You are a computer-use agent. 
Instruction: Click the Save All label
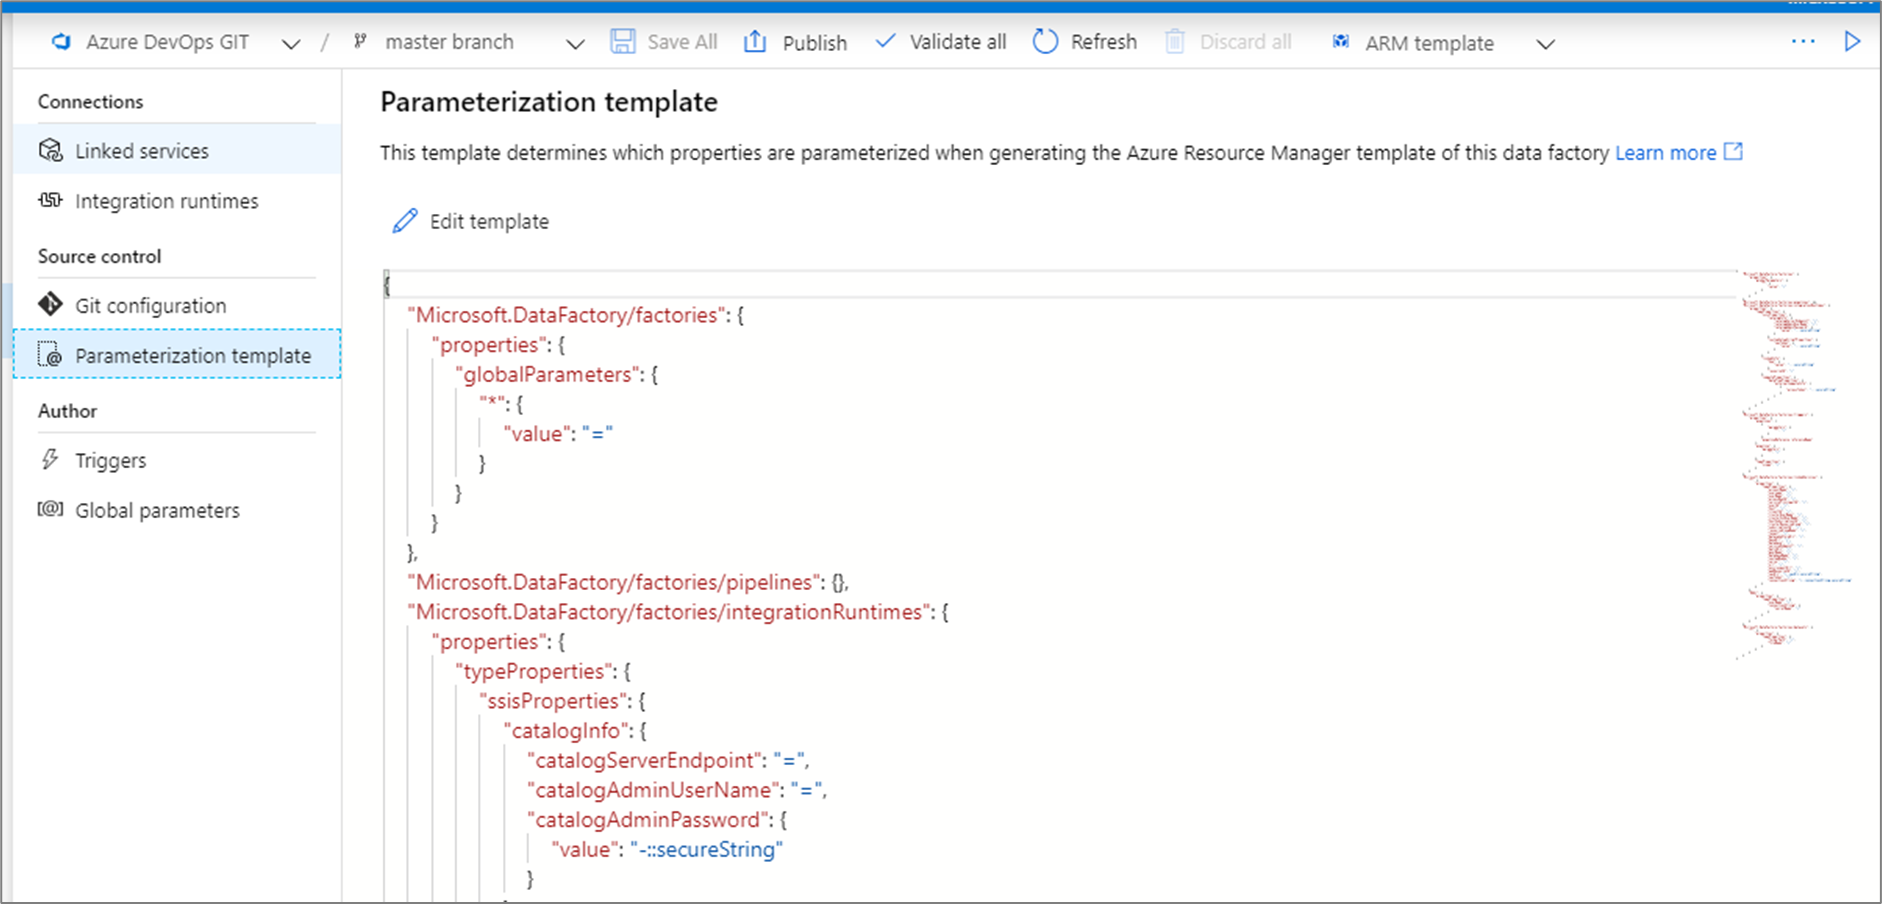coord(682,42)
